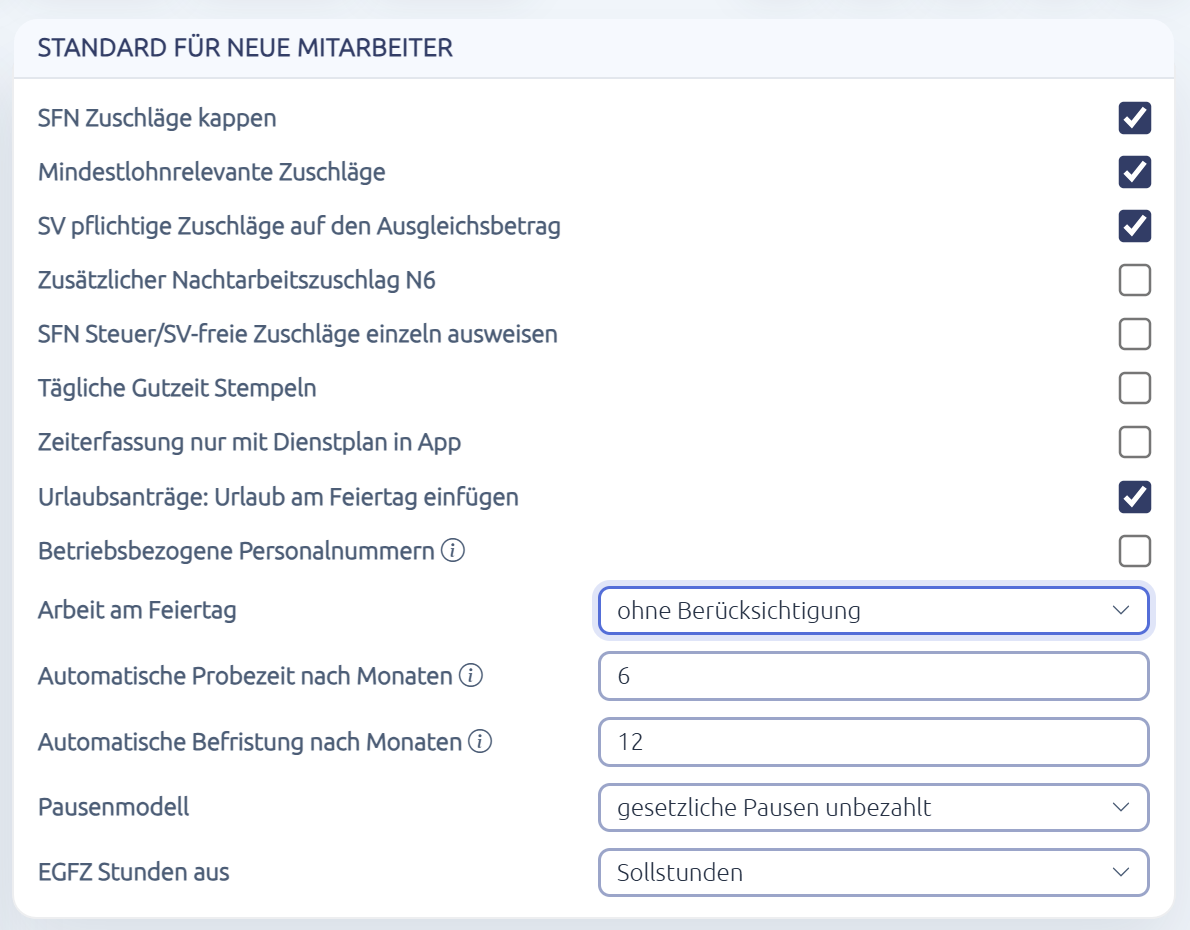Open the EGFZ Stunden aus dropdown
Viewport: 1190px width, 930px height.
click(x=874, y=872)
